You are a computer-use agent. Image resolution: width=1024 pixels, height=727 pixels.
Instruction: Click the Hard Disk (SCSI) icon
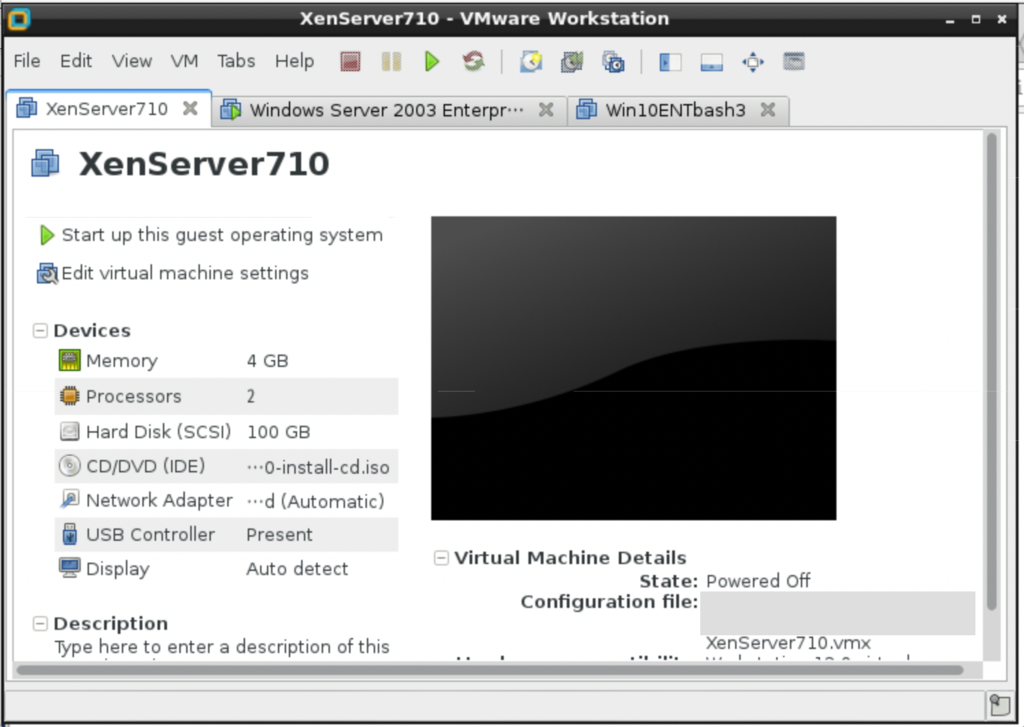(69, 431)
